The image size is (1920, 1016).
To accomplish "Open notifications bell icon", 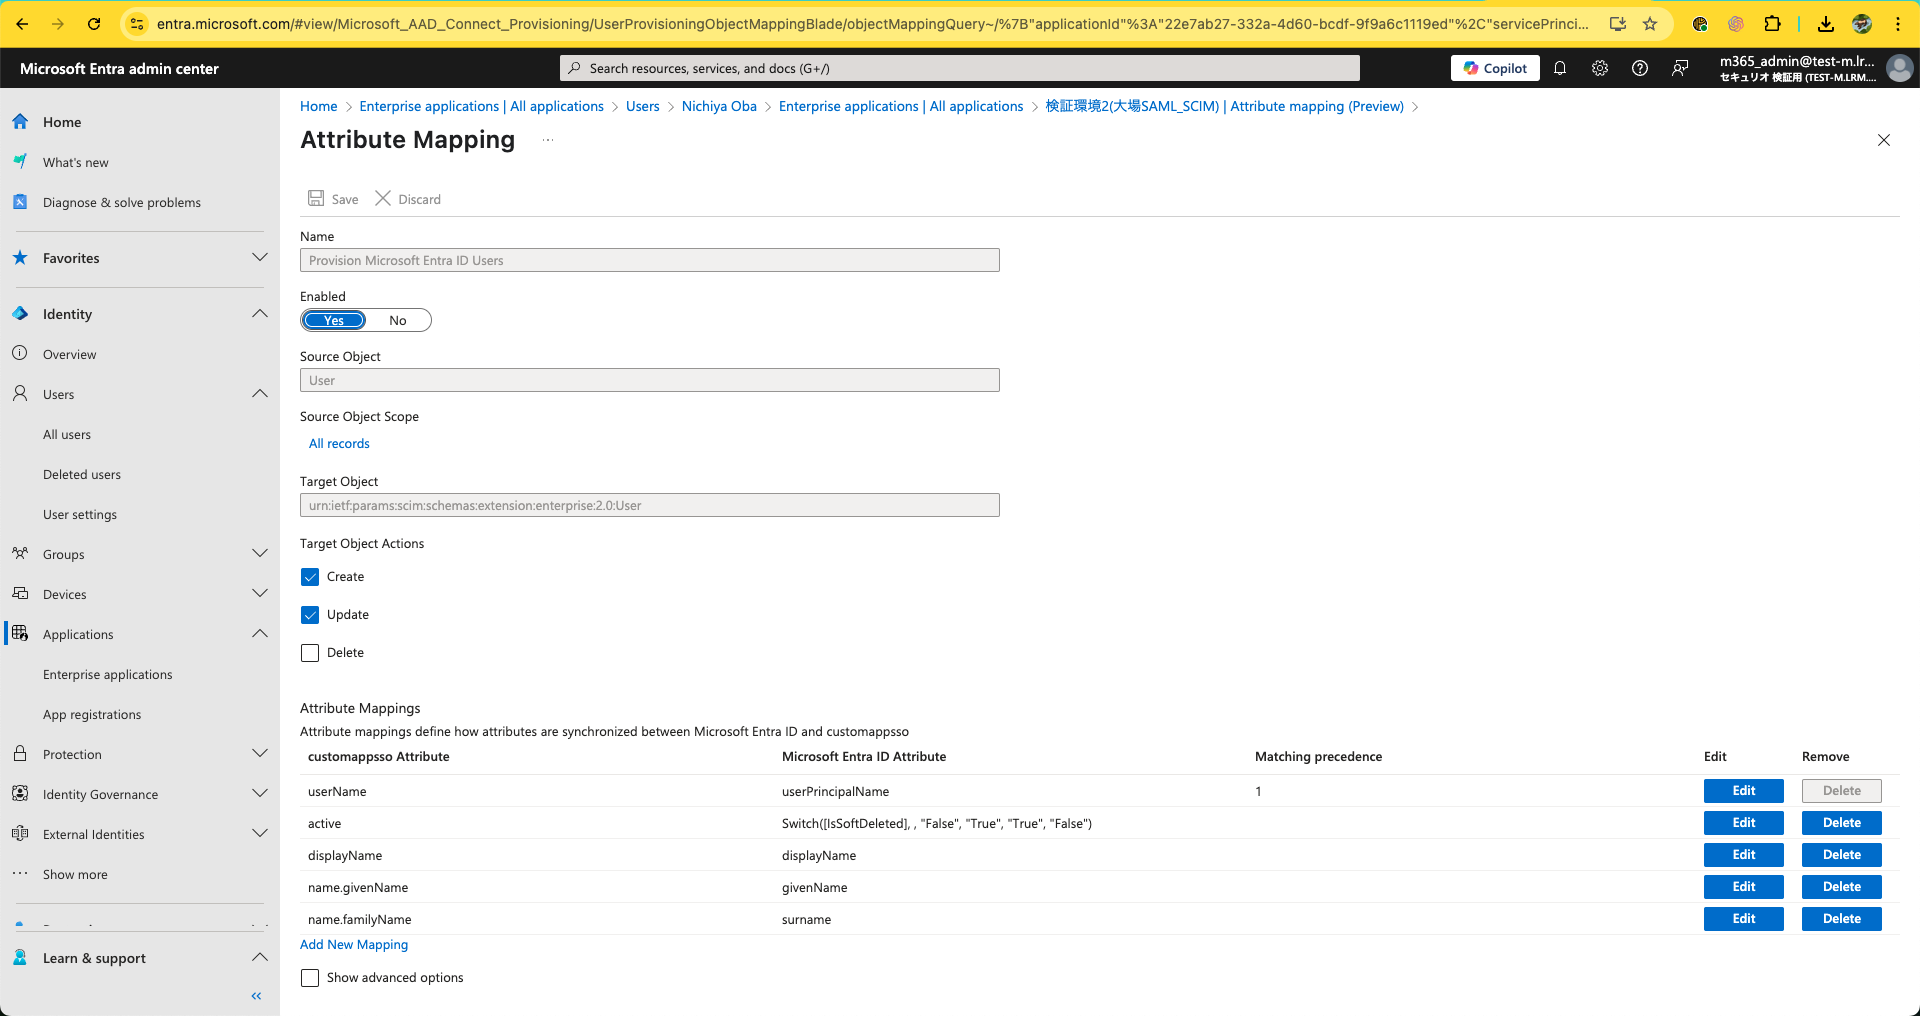I will click(x=1560, y=68).
